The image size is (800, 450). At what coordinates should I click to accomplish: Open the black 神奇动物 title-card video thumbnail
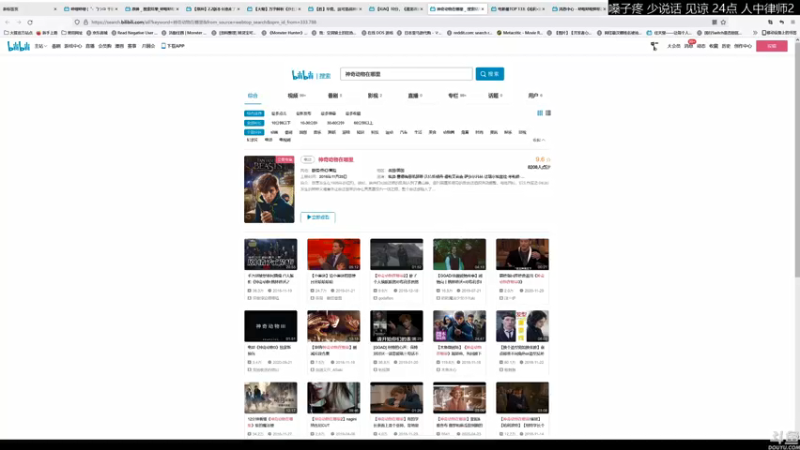pyautogui.click(x=270, y=326)
